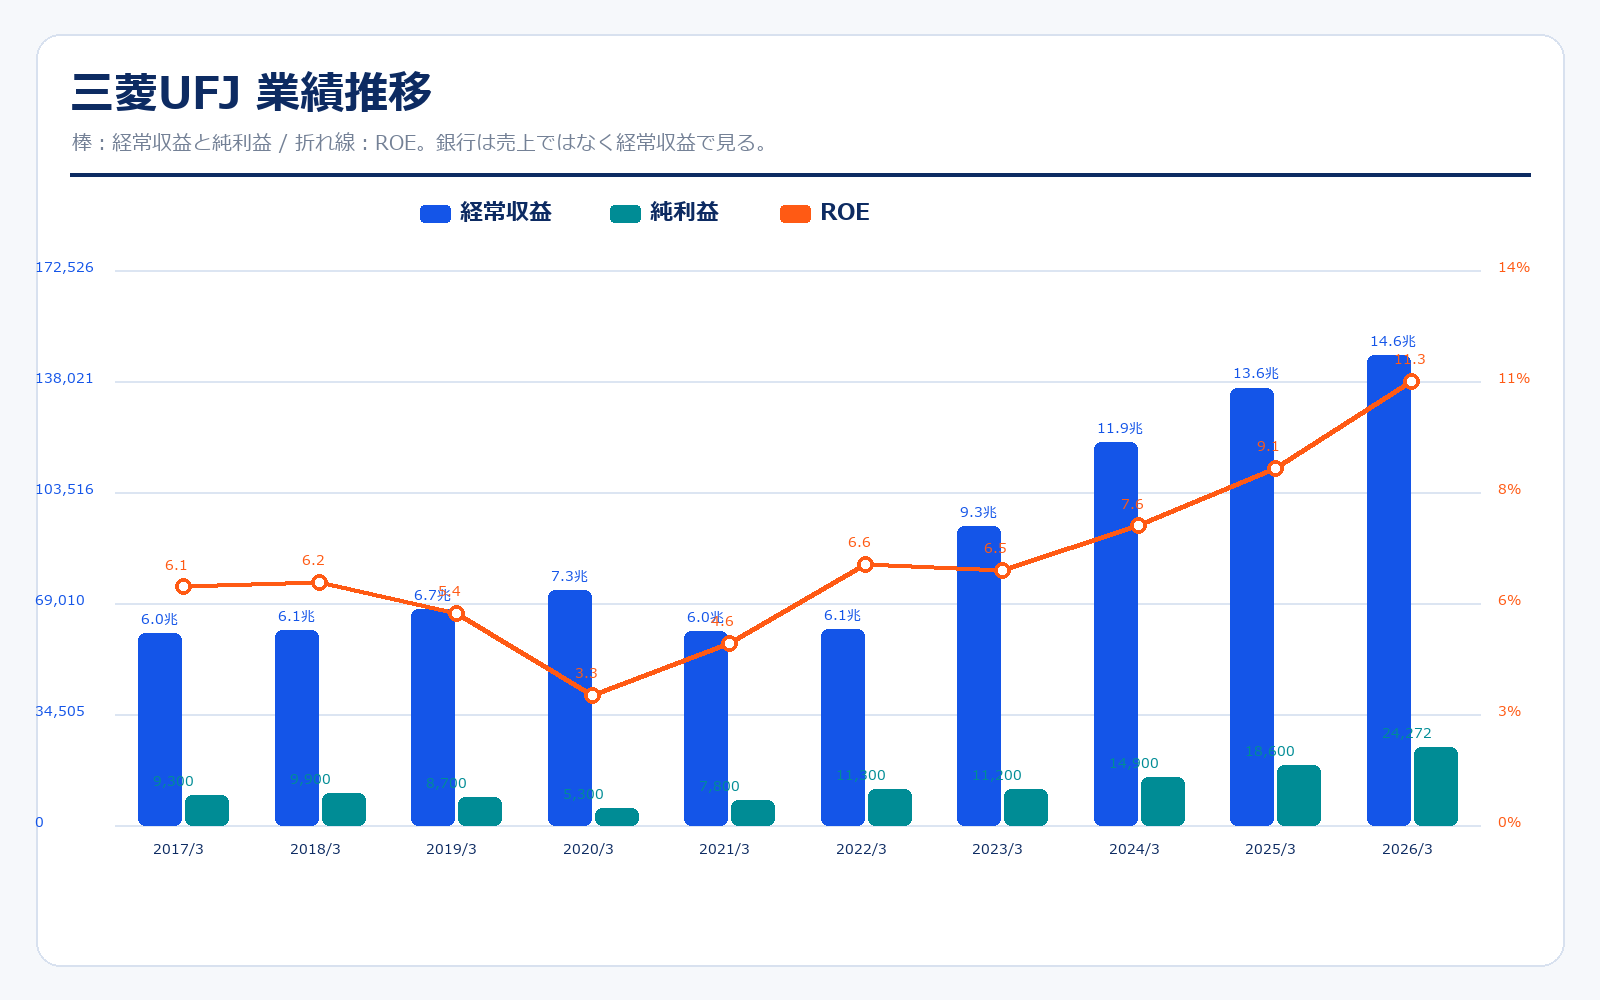
Task: Select the 2022/3 blue revenue bar
Action: coord(843,727)
